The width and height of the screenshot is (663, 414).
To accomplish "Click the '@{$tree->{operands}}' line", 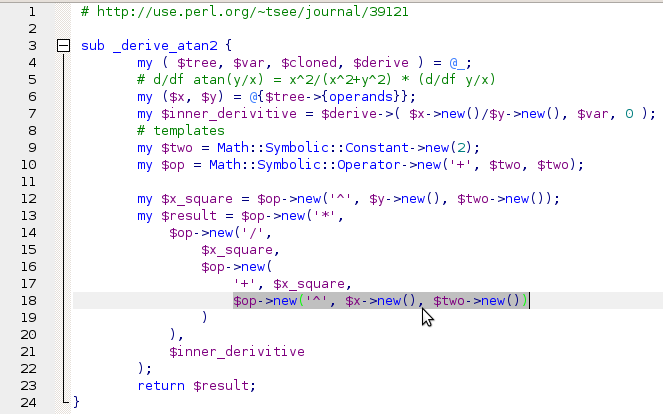I will (277, 97).
